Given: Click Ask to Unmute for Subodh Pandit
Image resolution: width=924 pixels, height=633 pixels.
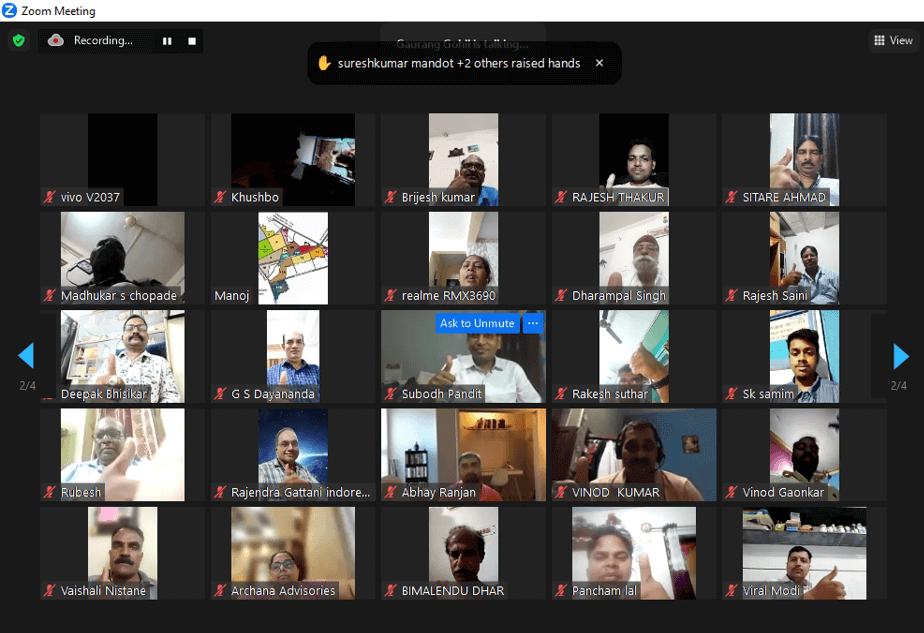Looking at the screenshot, I should point(477,323).
